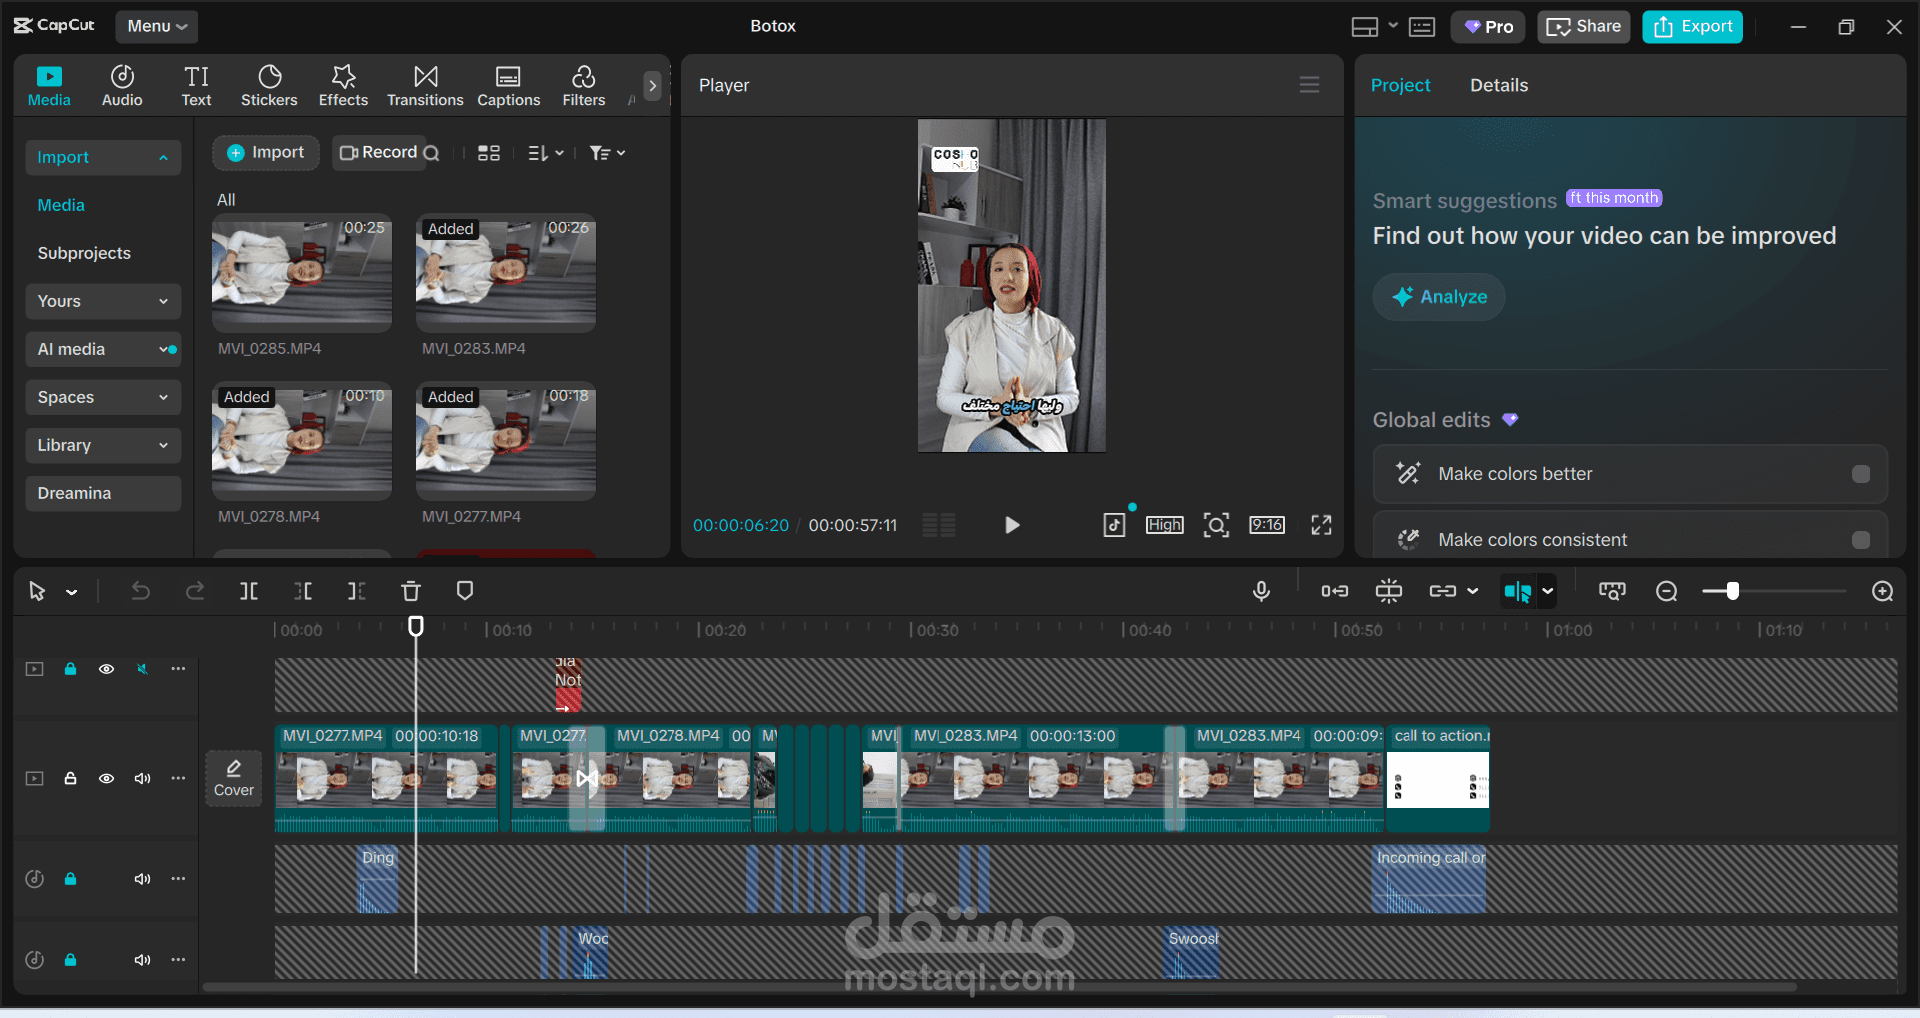1920x1018 pixels.
Task: Open the Player hamburger menu
Action: pos(1309,85)
